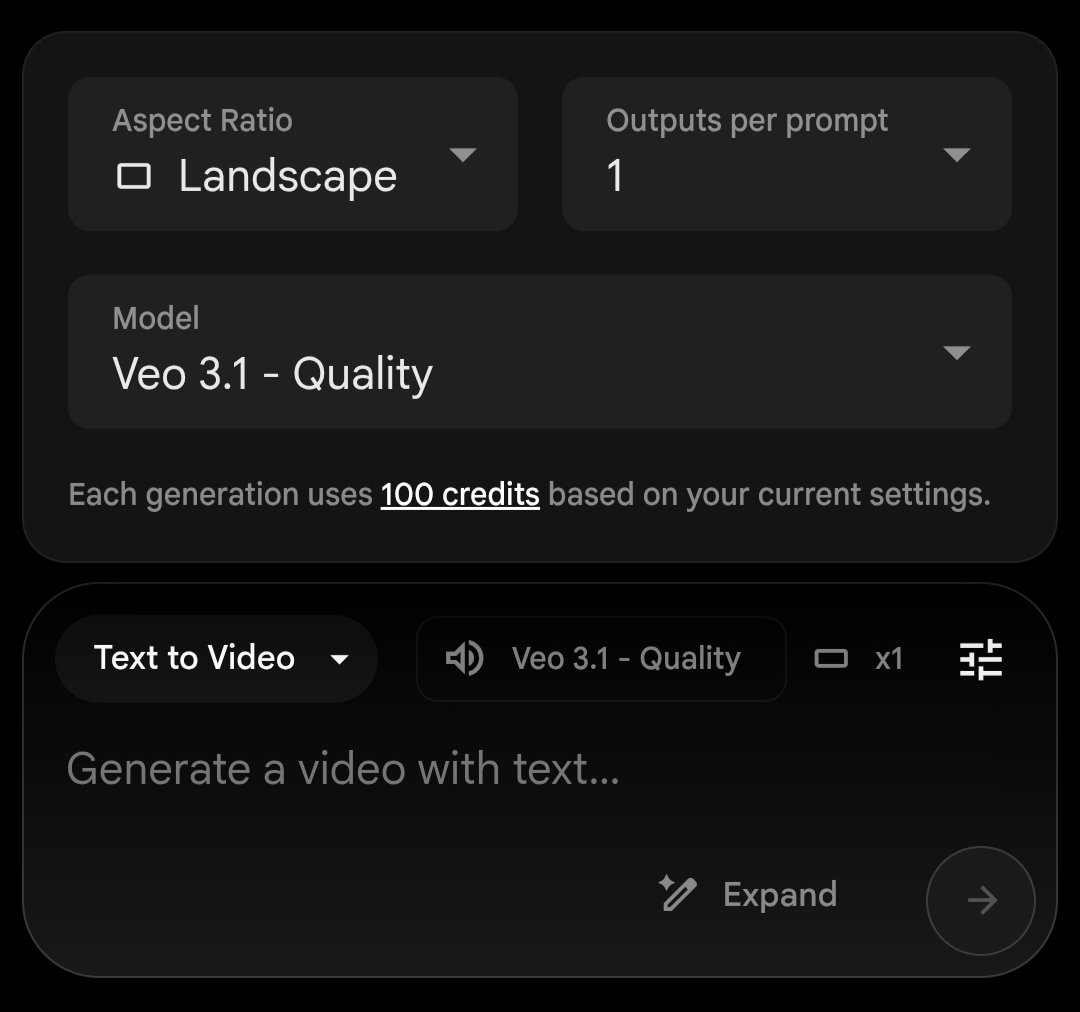Click the Model field's Veo 3.1 - Quality text
The image size is (1080, 1012).
click(x=273, y=375)
